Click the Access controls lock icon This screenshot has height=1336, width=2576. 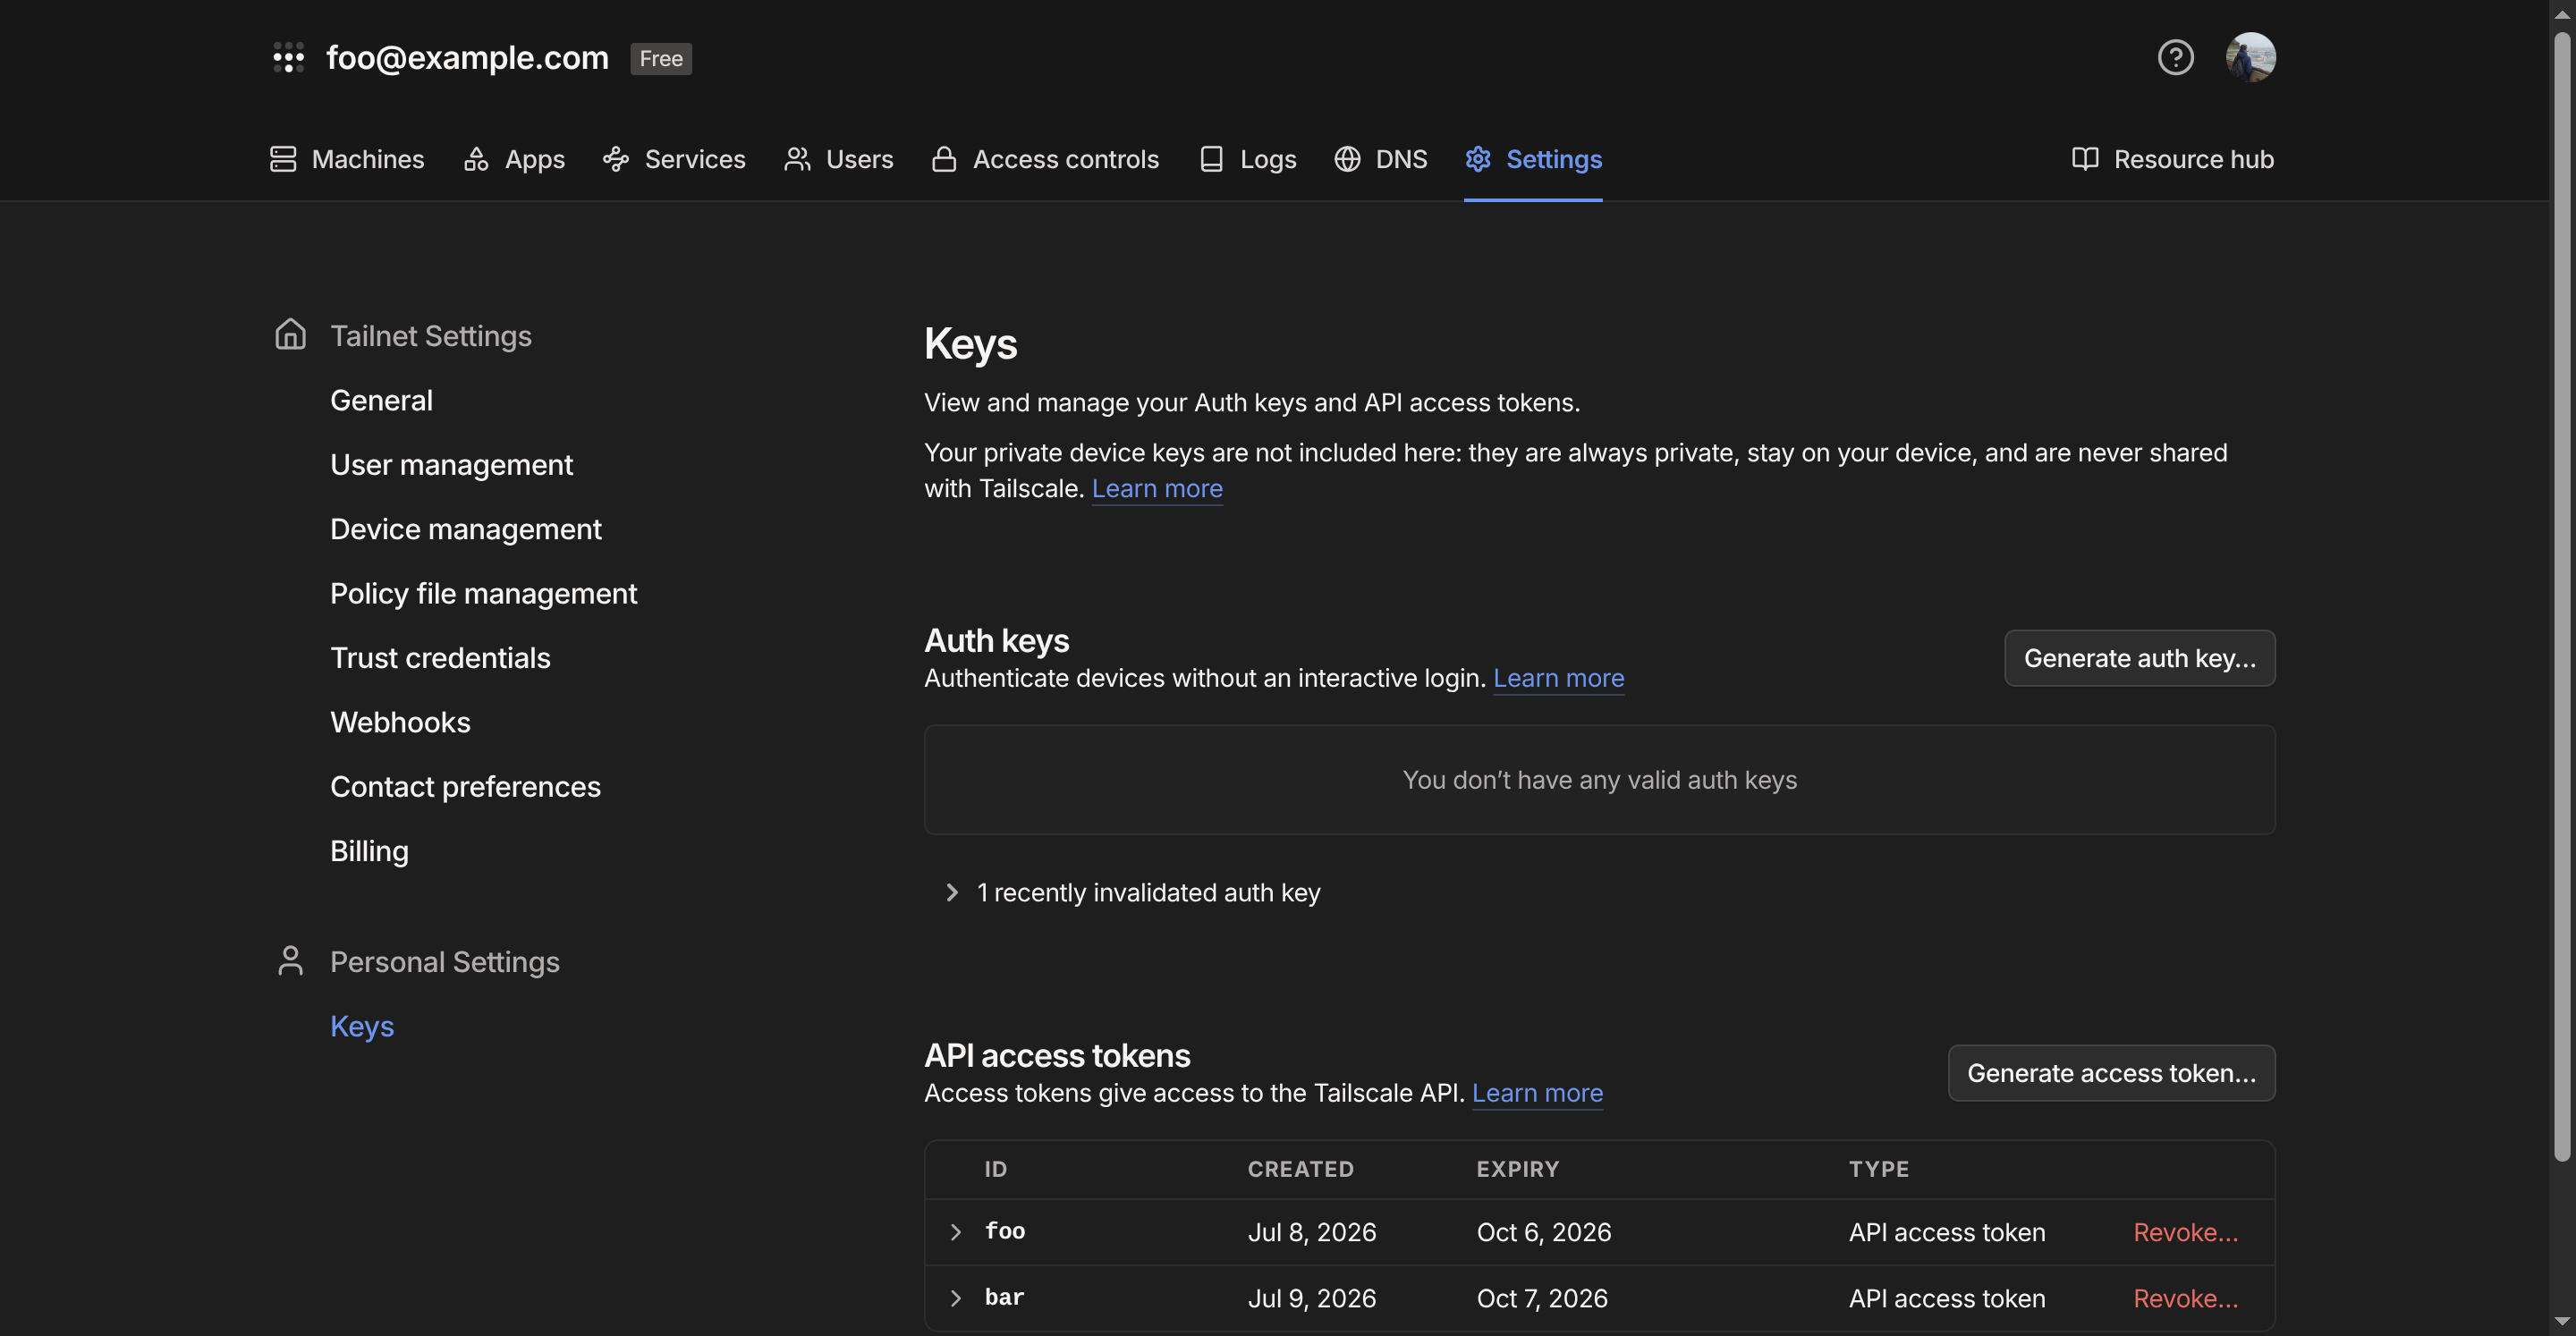point(944,159)
